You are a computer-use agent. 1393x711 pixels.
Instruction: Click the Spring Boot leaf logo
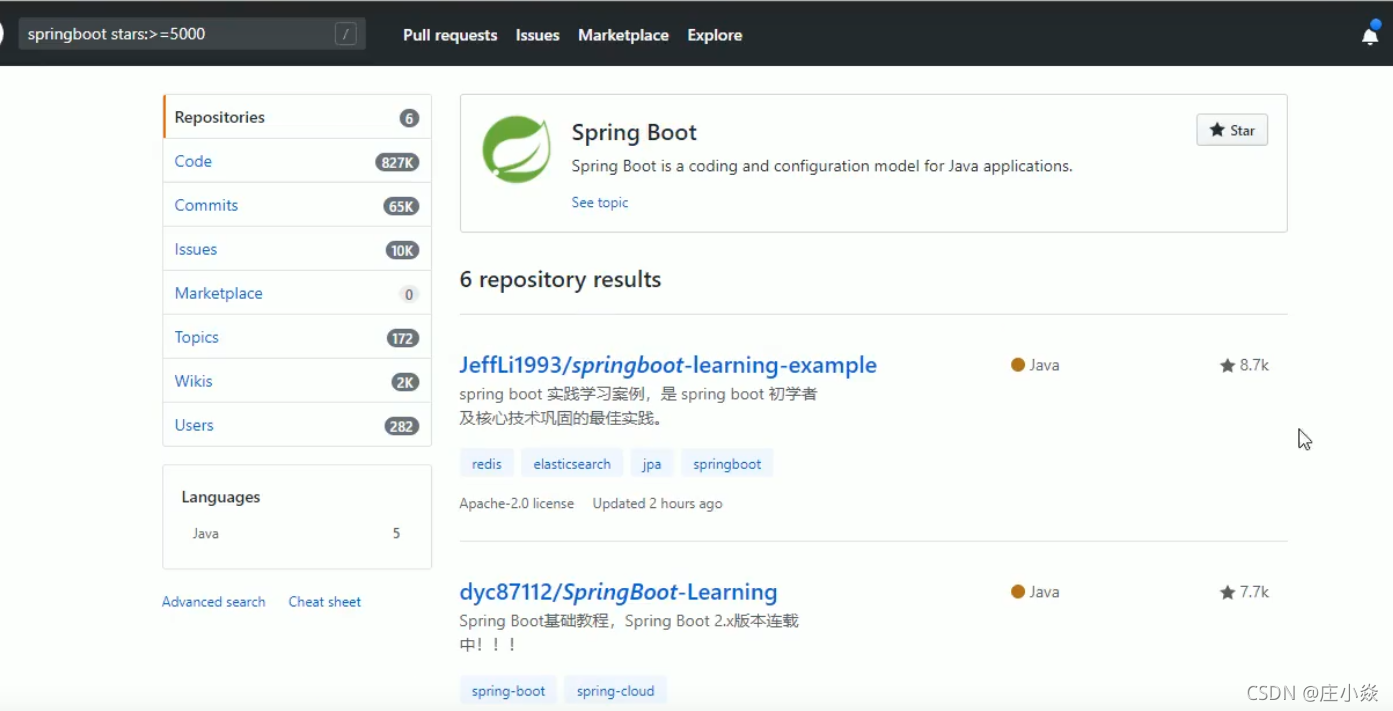(x=516, y=149)
